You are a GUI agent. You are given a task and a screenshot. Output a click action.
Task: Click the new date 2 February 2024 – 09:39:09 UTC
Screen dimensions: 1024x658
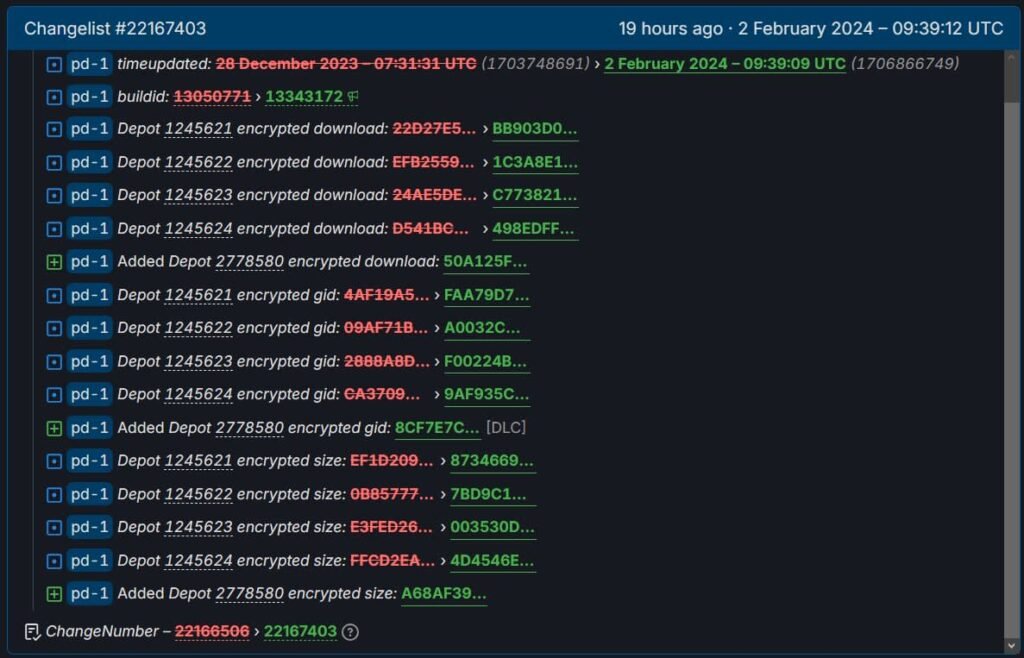coord(725,64)
